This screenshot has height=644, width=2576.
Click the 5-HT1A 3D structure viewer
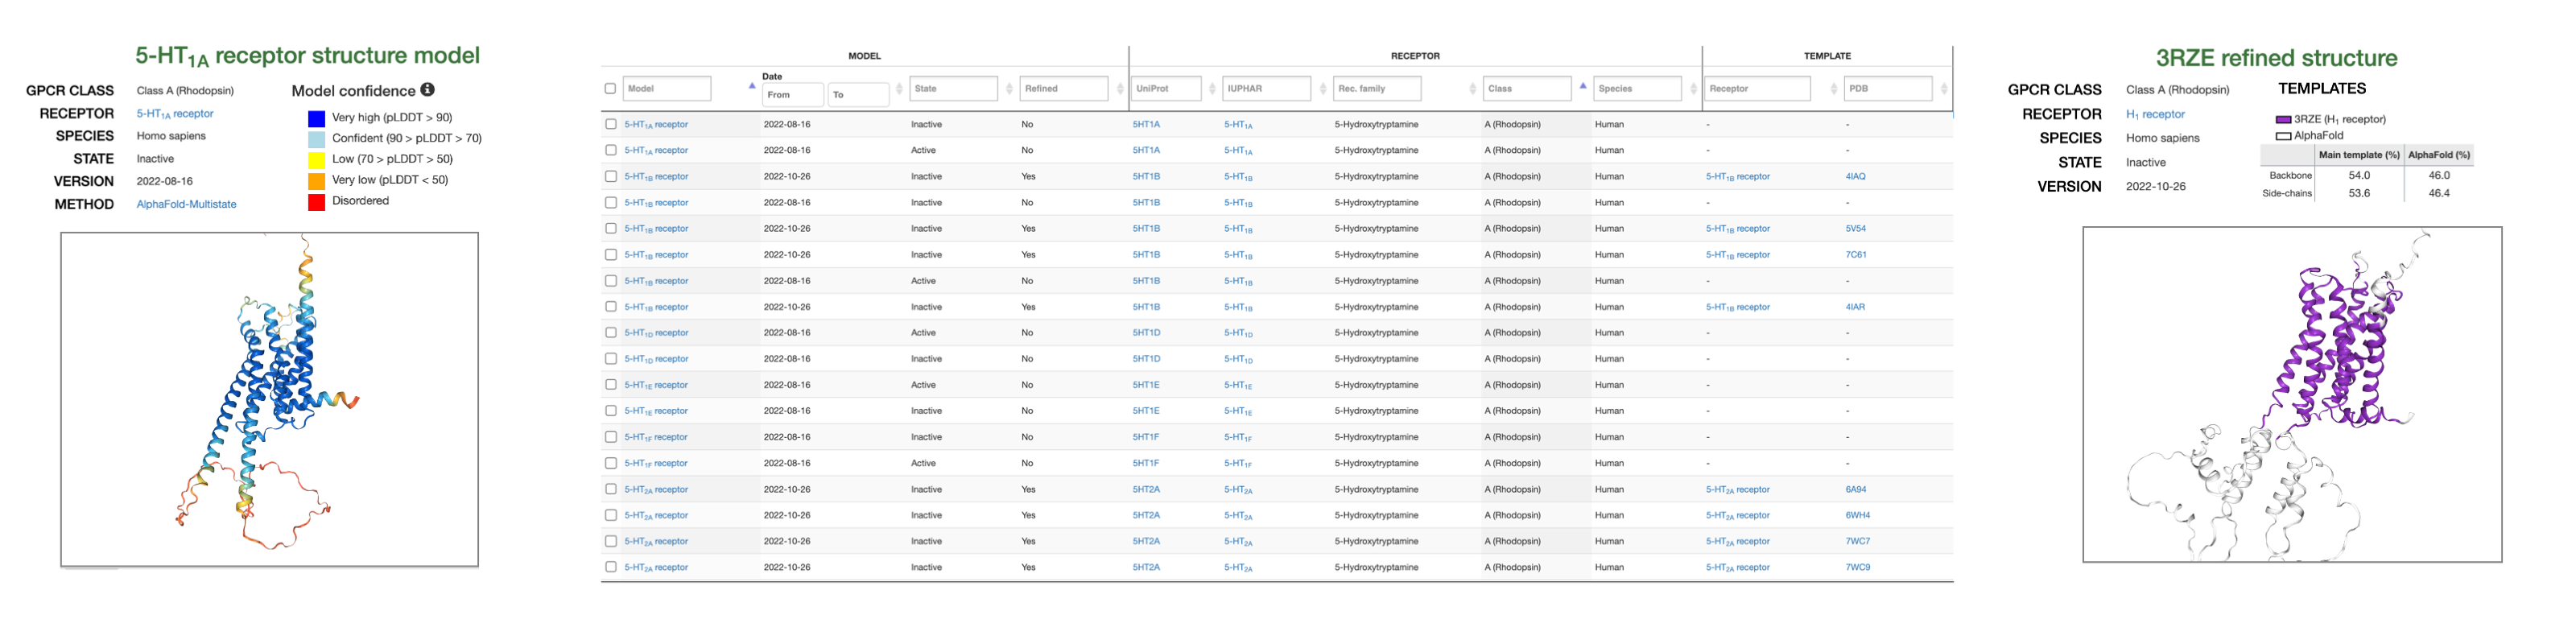pos(269,400)
